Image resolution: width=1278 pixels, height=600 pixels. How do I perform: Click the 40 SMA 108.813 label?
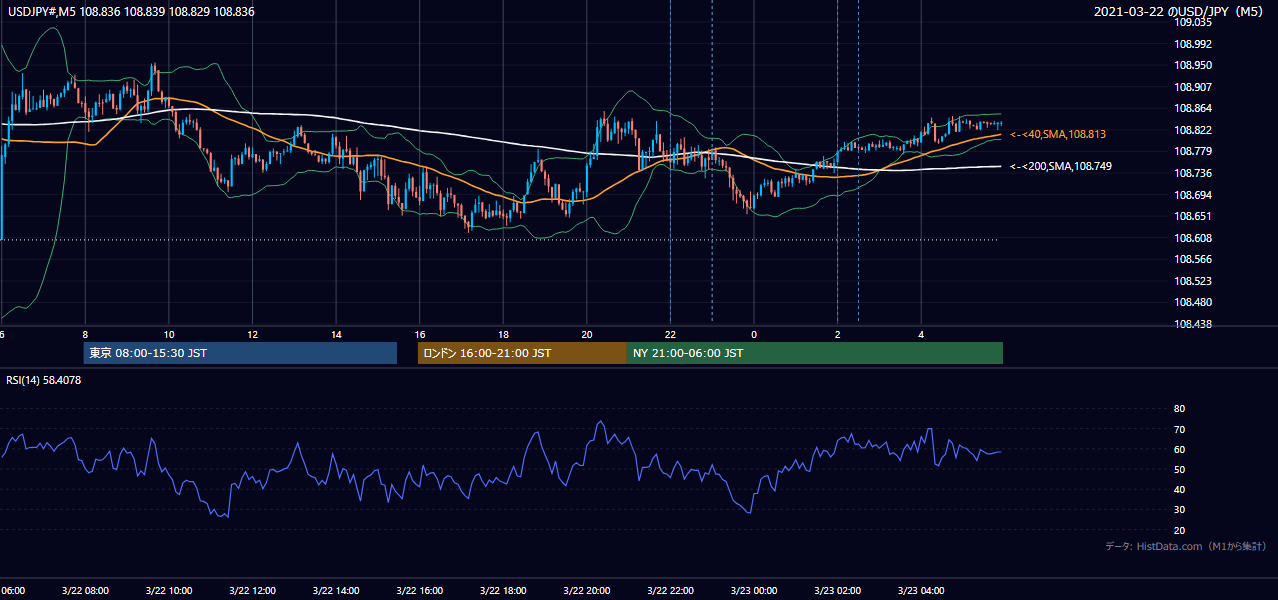[x=1058, y=134]
